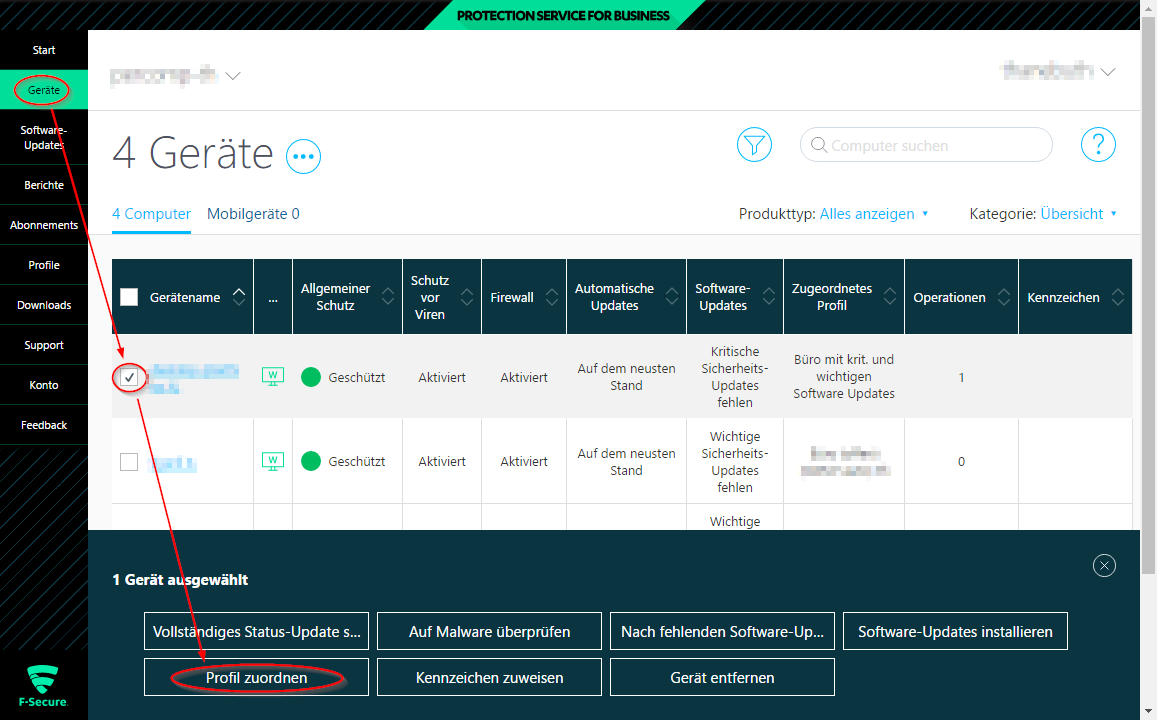Uncheck the first device row checkbox
1157x720 pixels.
point(129,378)
